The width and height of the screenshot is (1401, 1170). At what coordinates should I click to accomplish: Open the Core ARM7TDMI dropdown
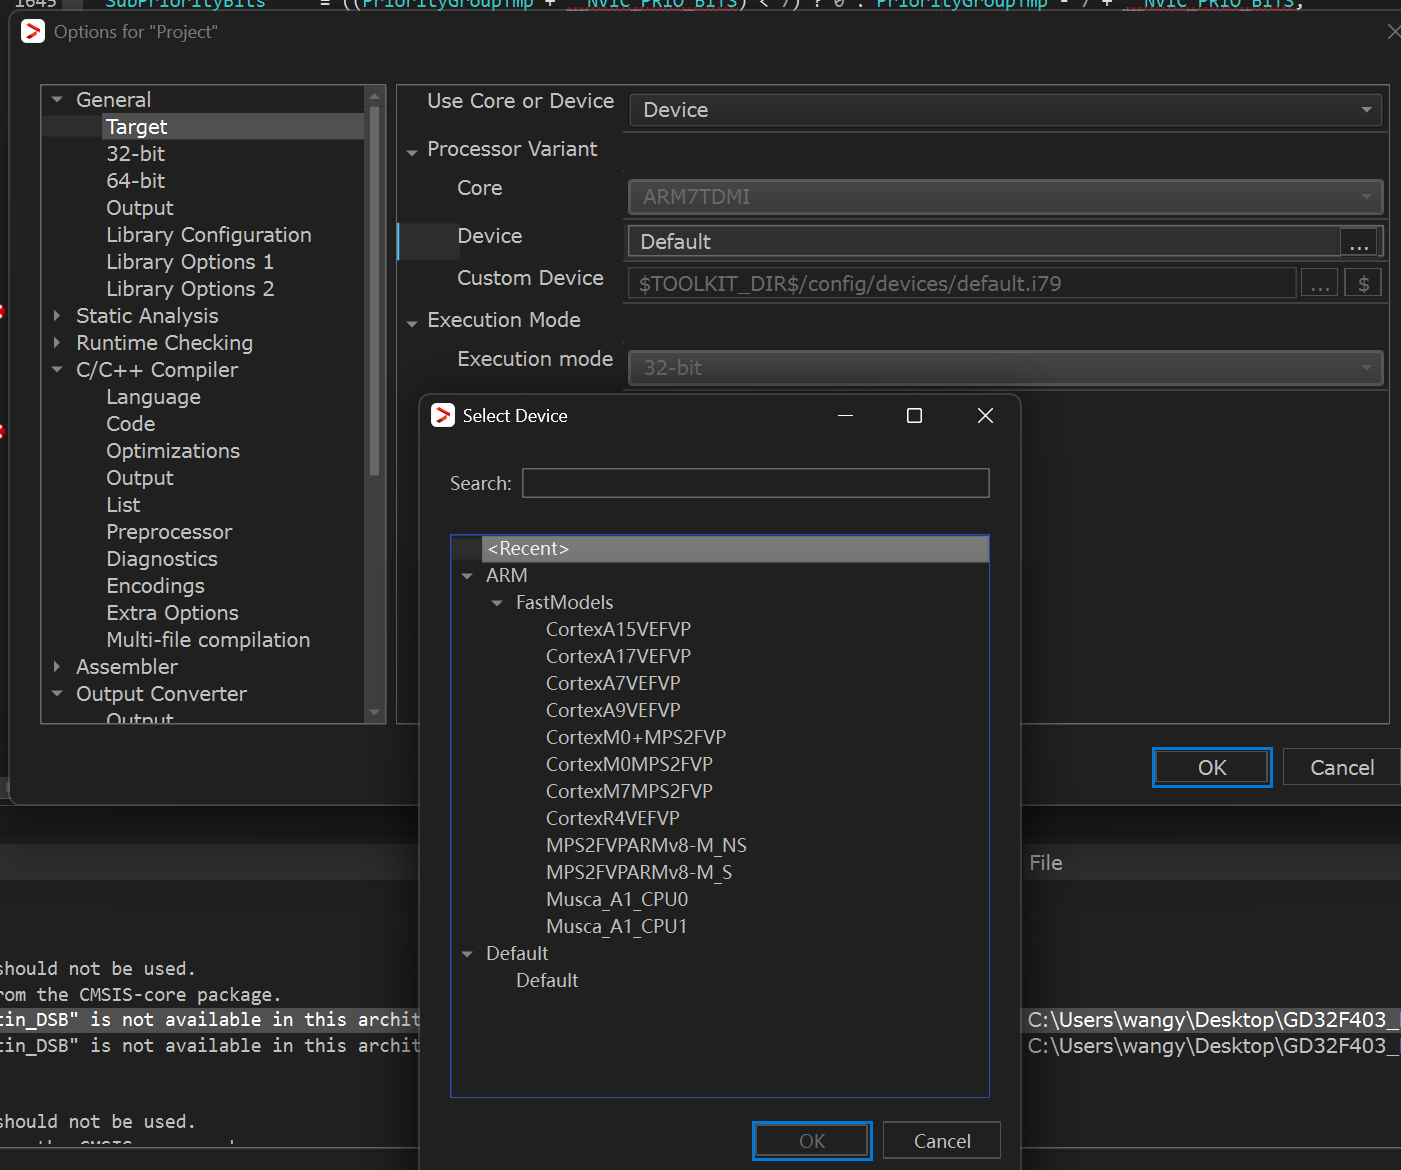pos(1006,197)
